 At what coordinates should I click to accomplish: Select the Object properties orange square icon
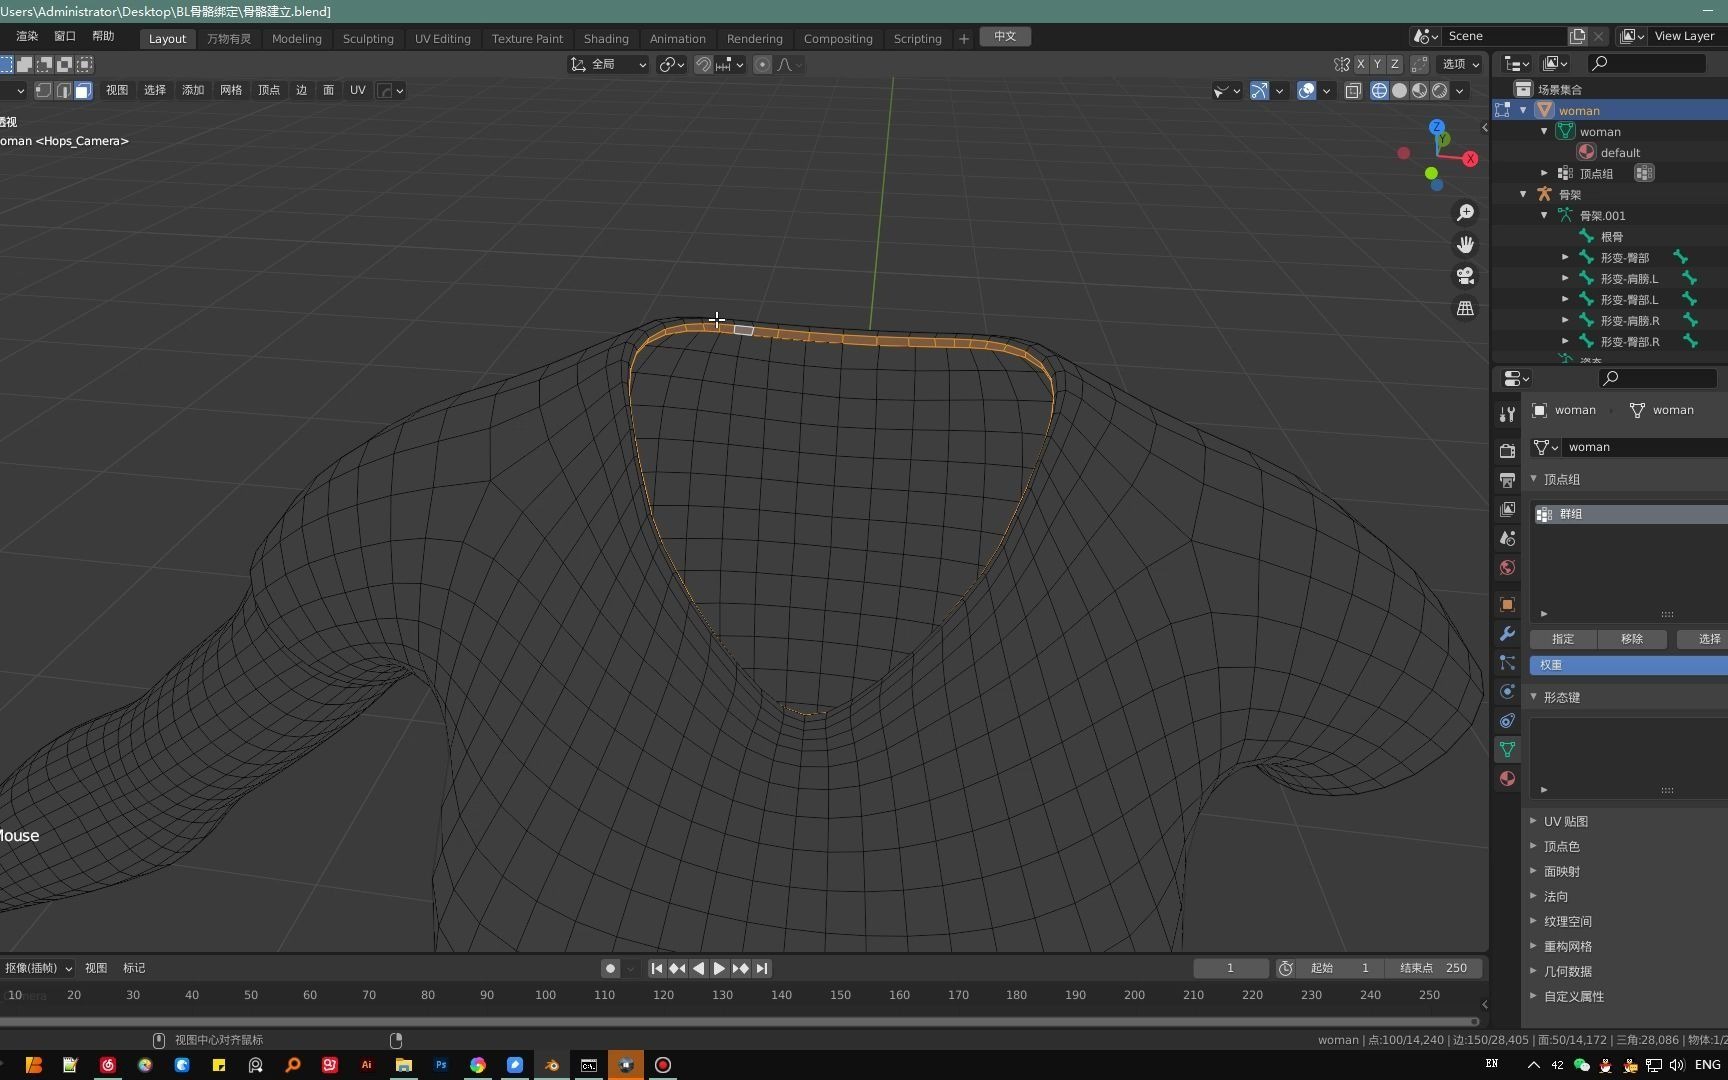click(x=1507, y=604)
